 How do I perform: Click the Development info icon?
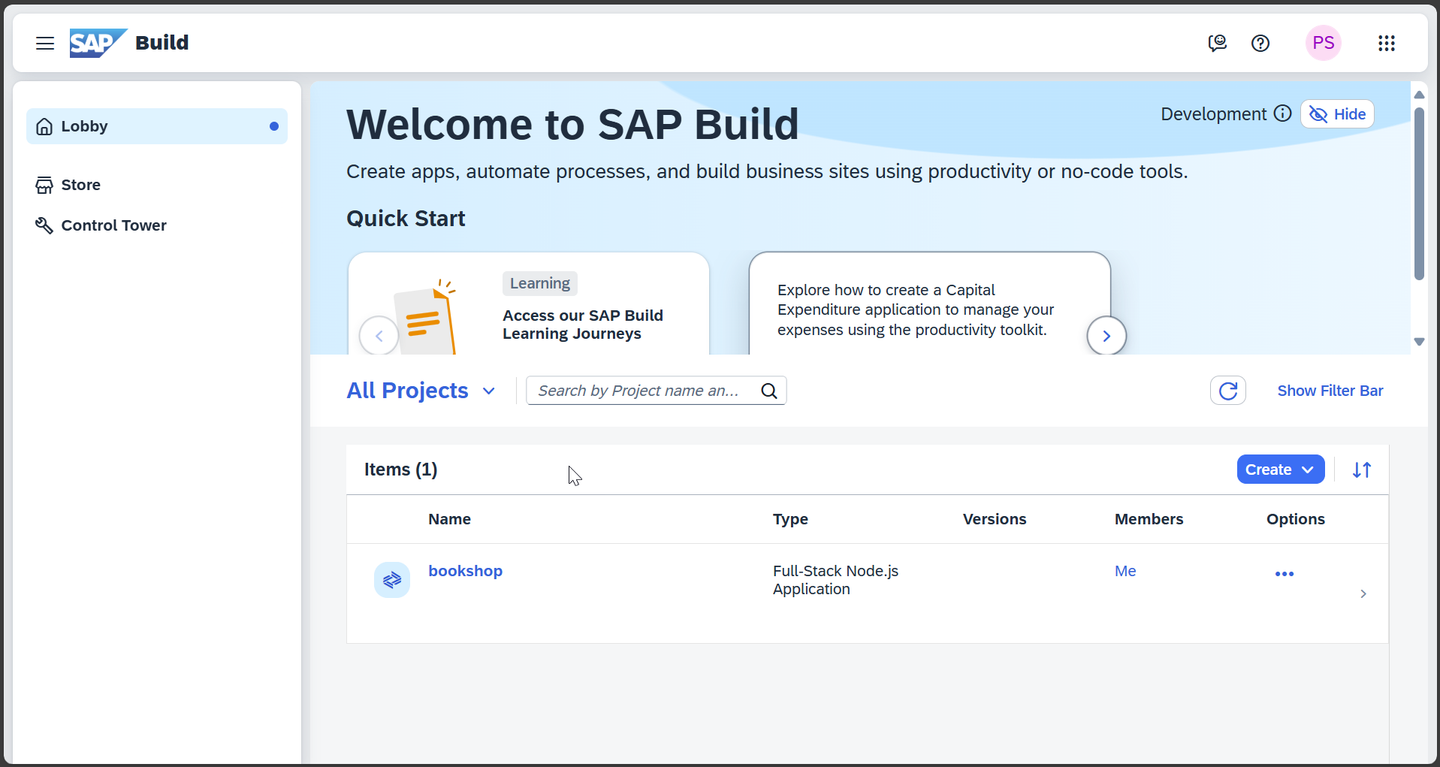[x=1283, y=114]
